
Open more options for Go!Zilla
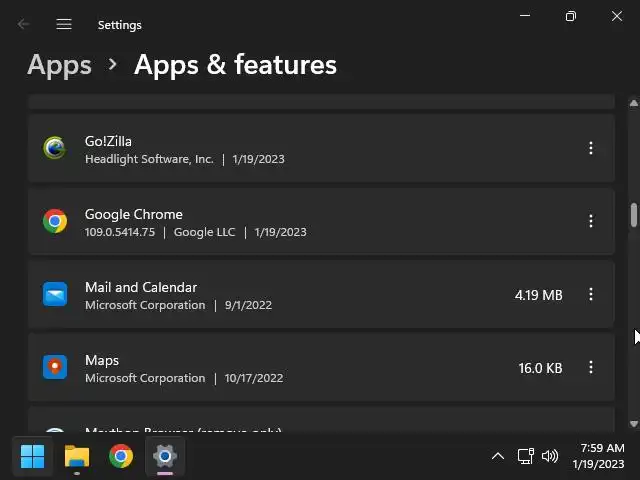(591, 148)
